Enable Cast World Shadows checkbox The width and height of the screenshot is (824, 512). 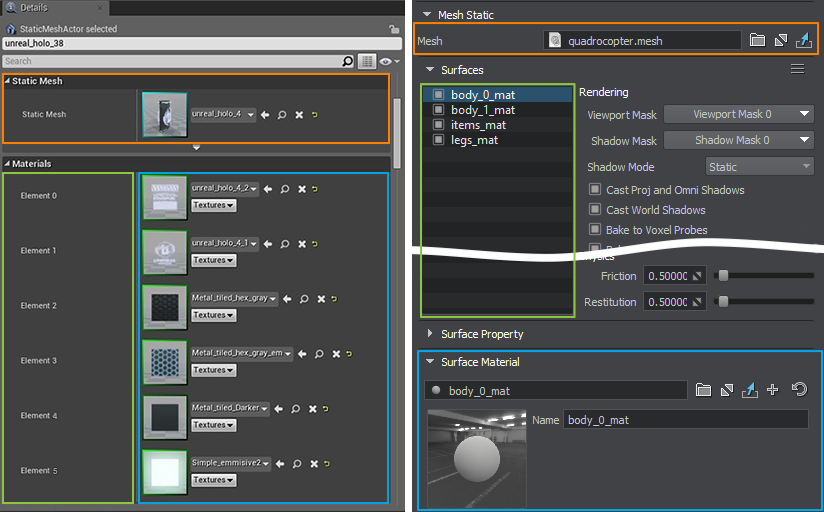click(595, 210)
